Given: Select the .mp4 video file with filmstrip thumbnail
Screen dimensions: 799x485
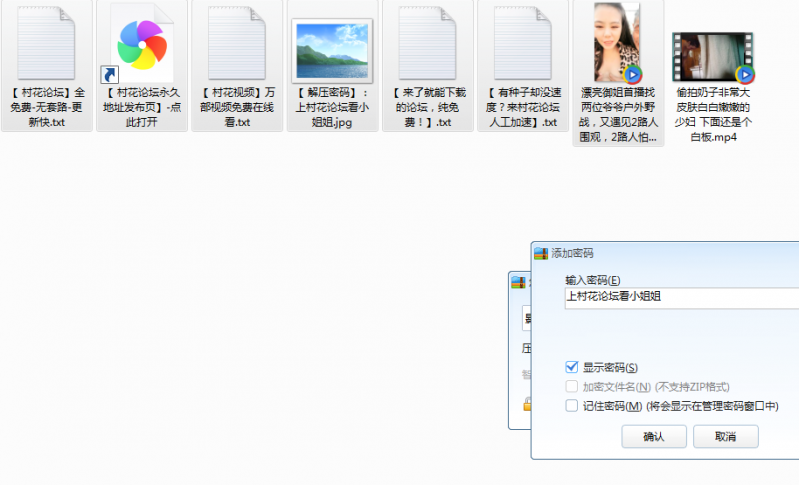Looking at the screenshot, I should pyautogui.click(x=713, y=55).
